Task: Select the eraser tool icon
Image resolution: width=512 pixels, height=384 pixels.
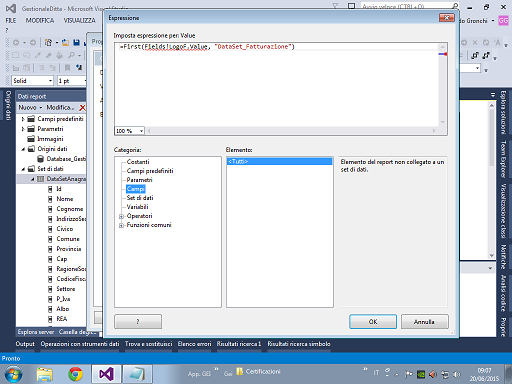Action: pyautogui.click(x=49, y=55)
